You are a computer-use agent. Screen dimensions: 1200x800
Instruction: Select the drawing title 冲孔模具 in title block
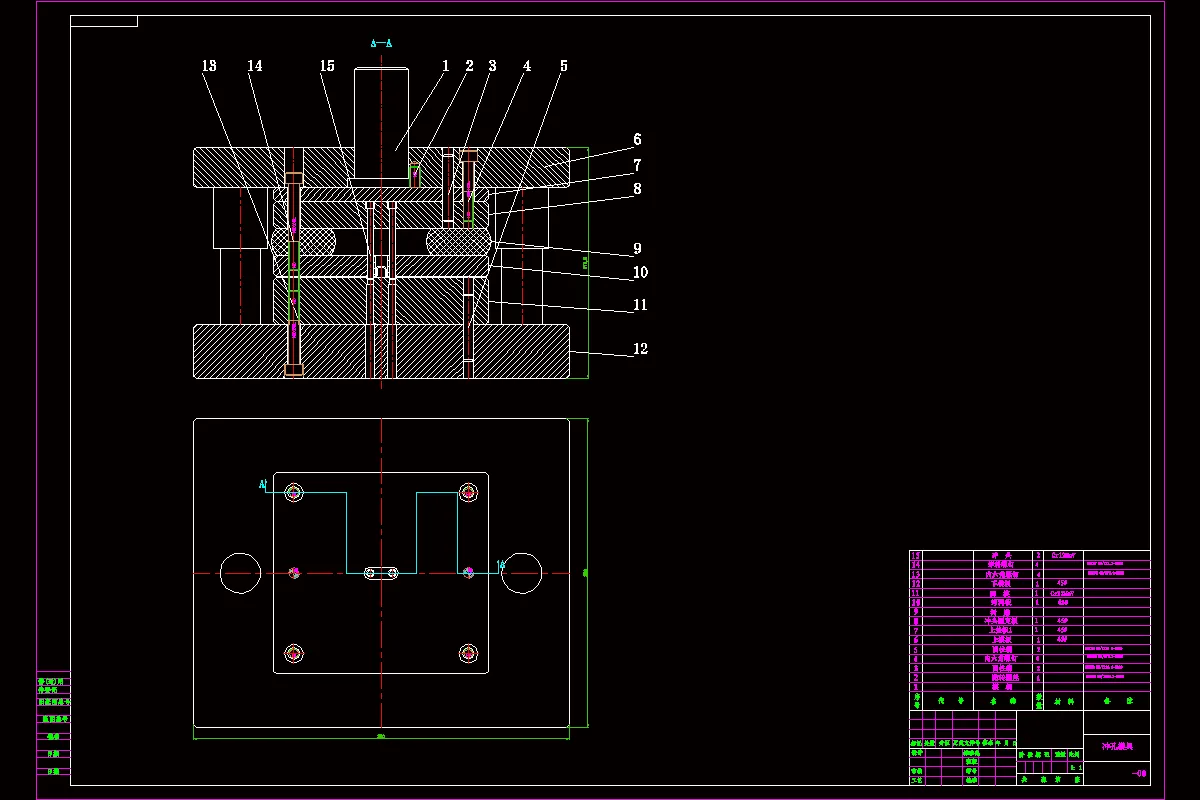(x=1117, y=746)
